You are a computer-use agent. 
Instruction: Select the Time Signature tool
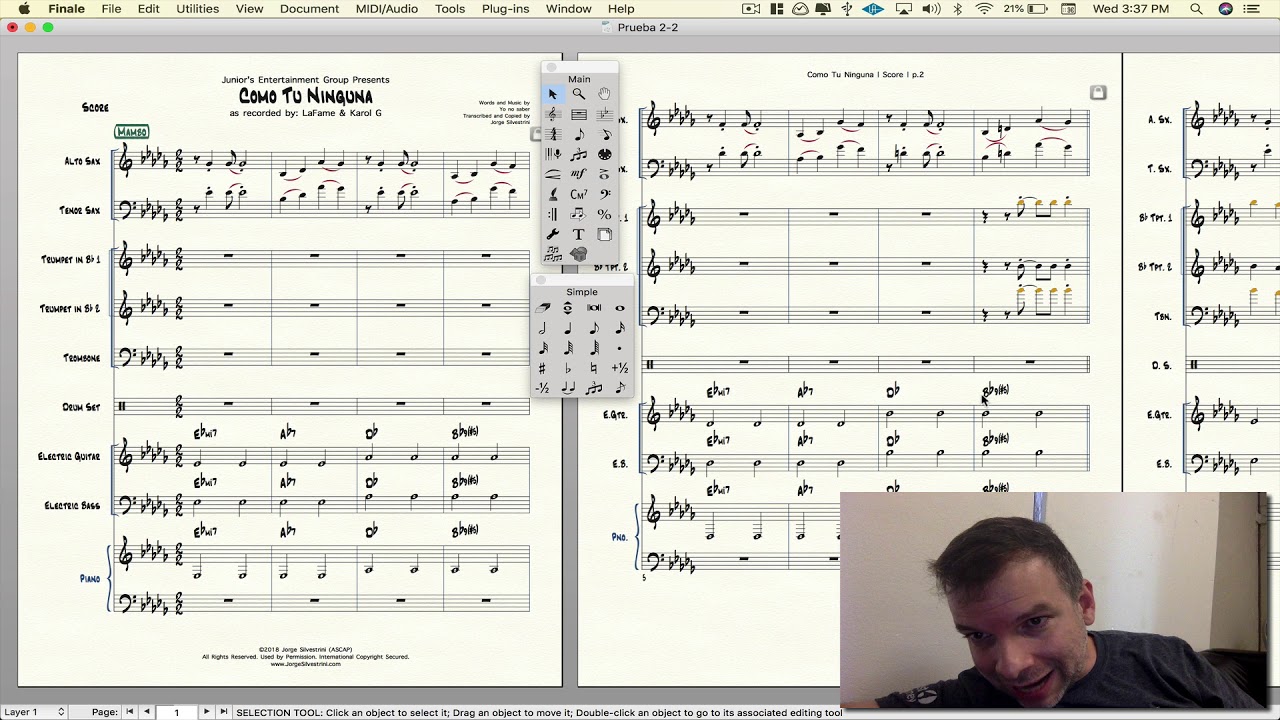tap(553, 134)
